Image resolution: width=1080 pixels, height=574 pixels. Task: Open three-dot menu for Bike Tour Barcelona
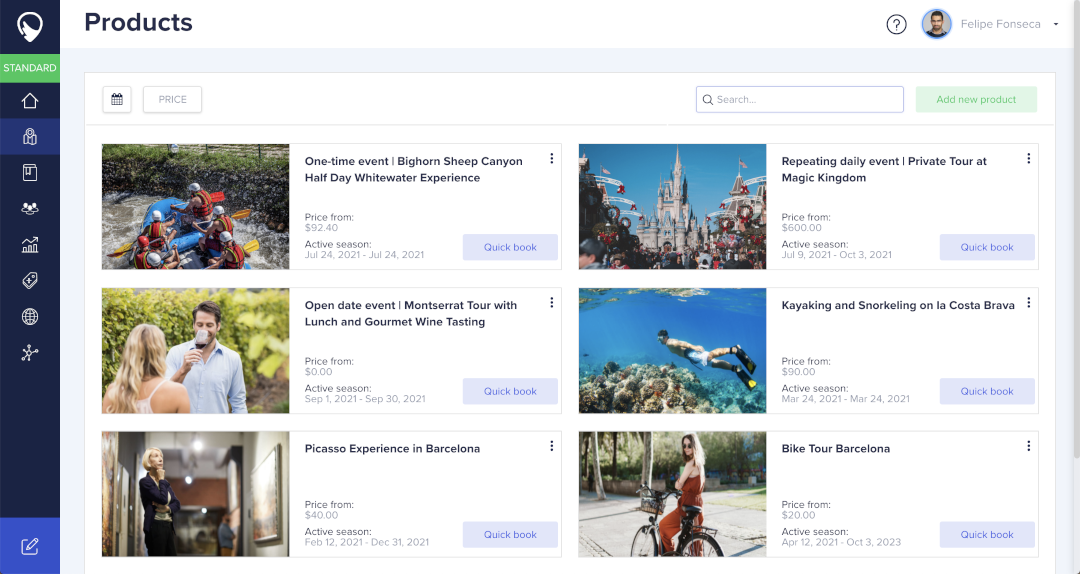pyautogui.click(x=1028, y=446)
